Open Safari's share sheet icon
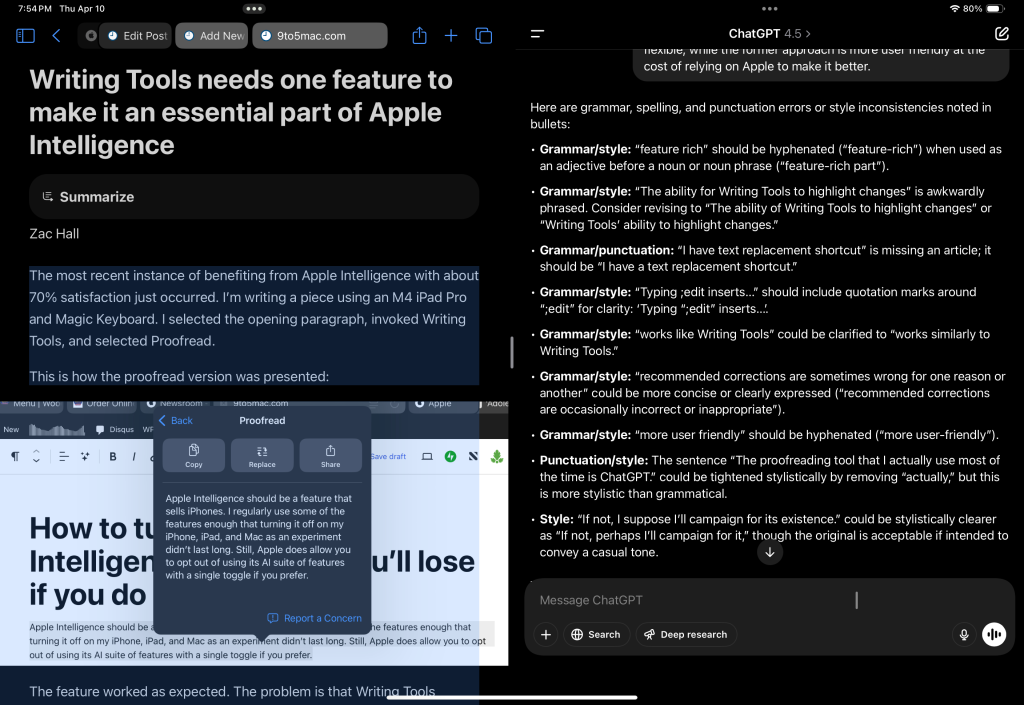1024x705 pixels. pos(419,36)
